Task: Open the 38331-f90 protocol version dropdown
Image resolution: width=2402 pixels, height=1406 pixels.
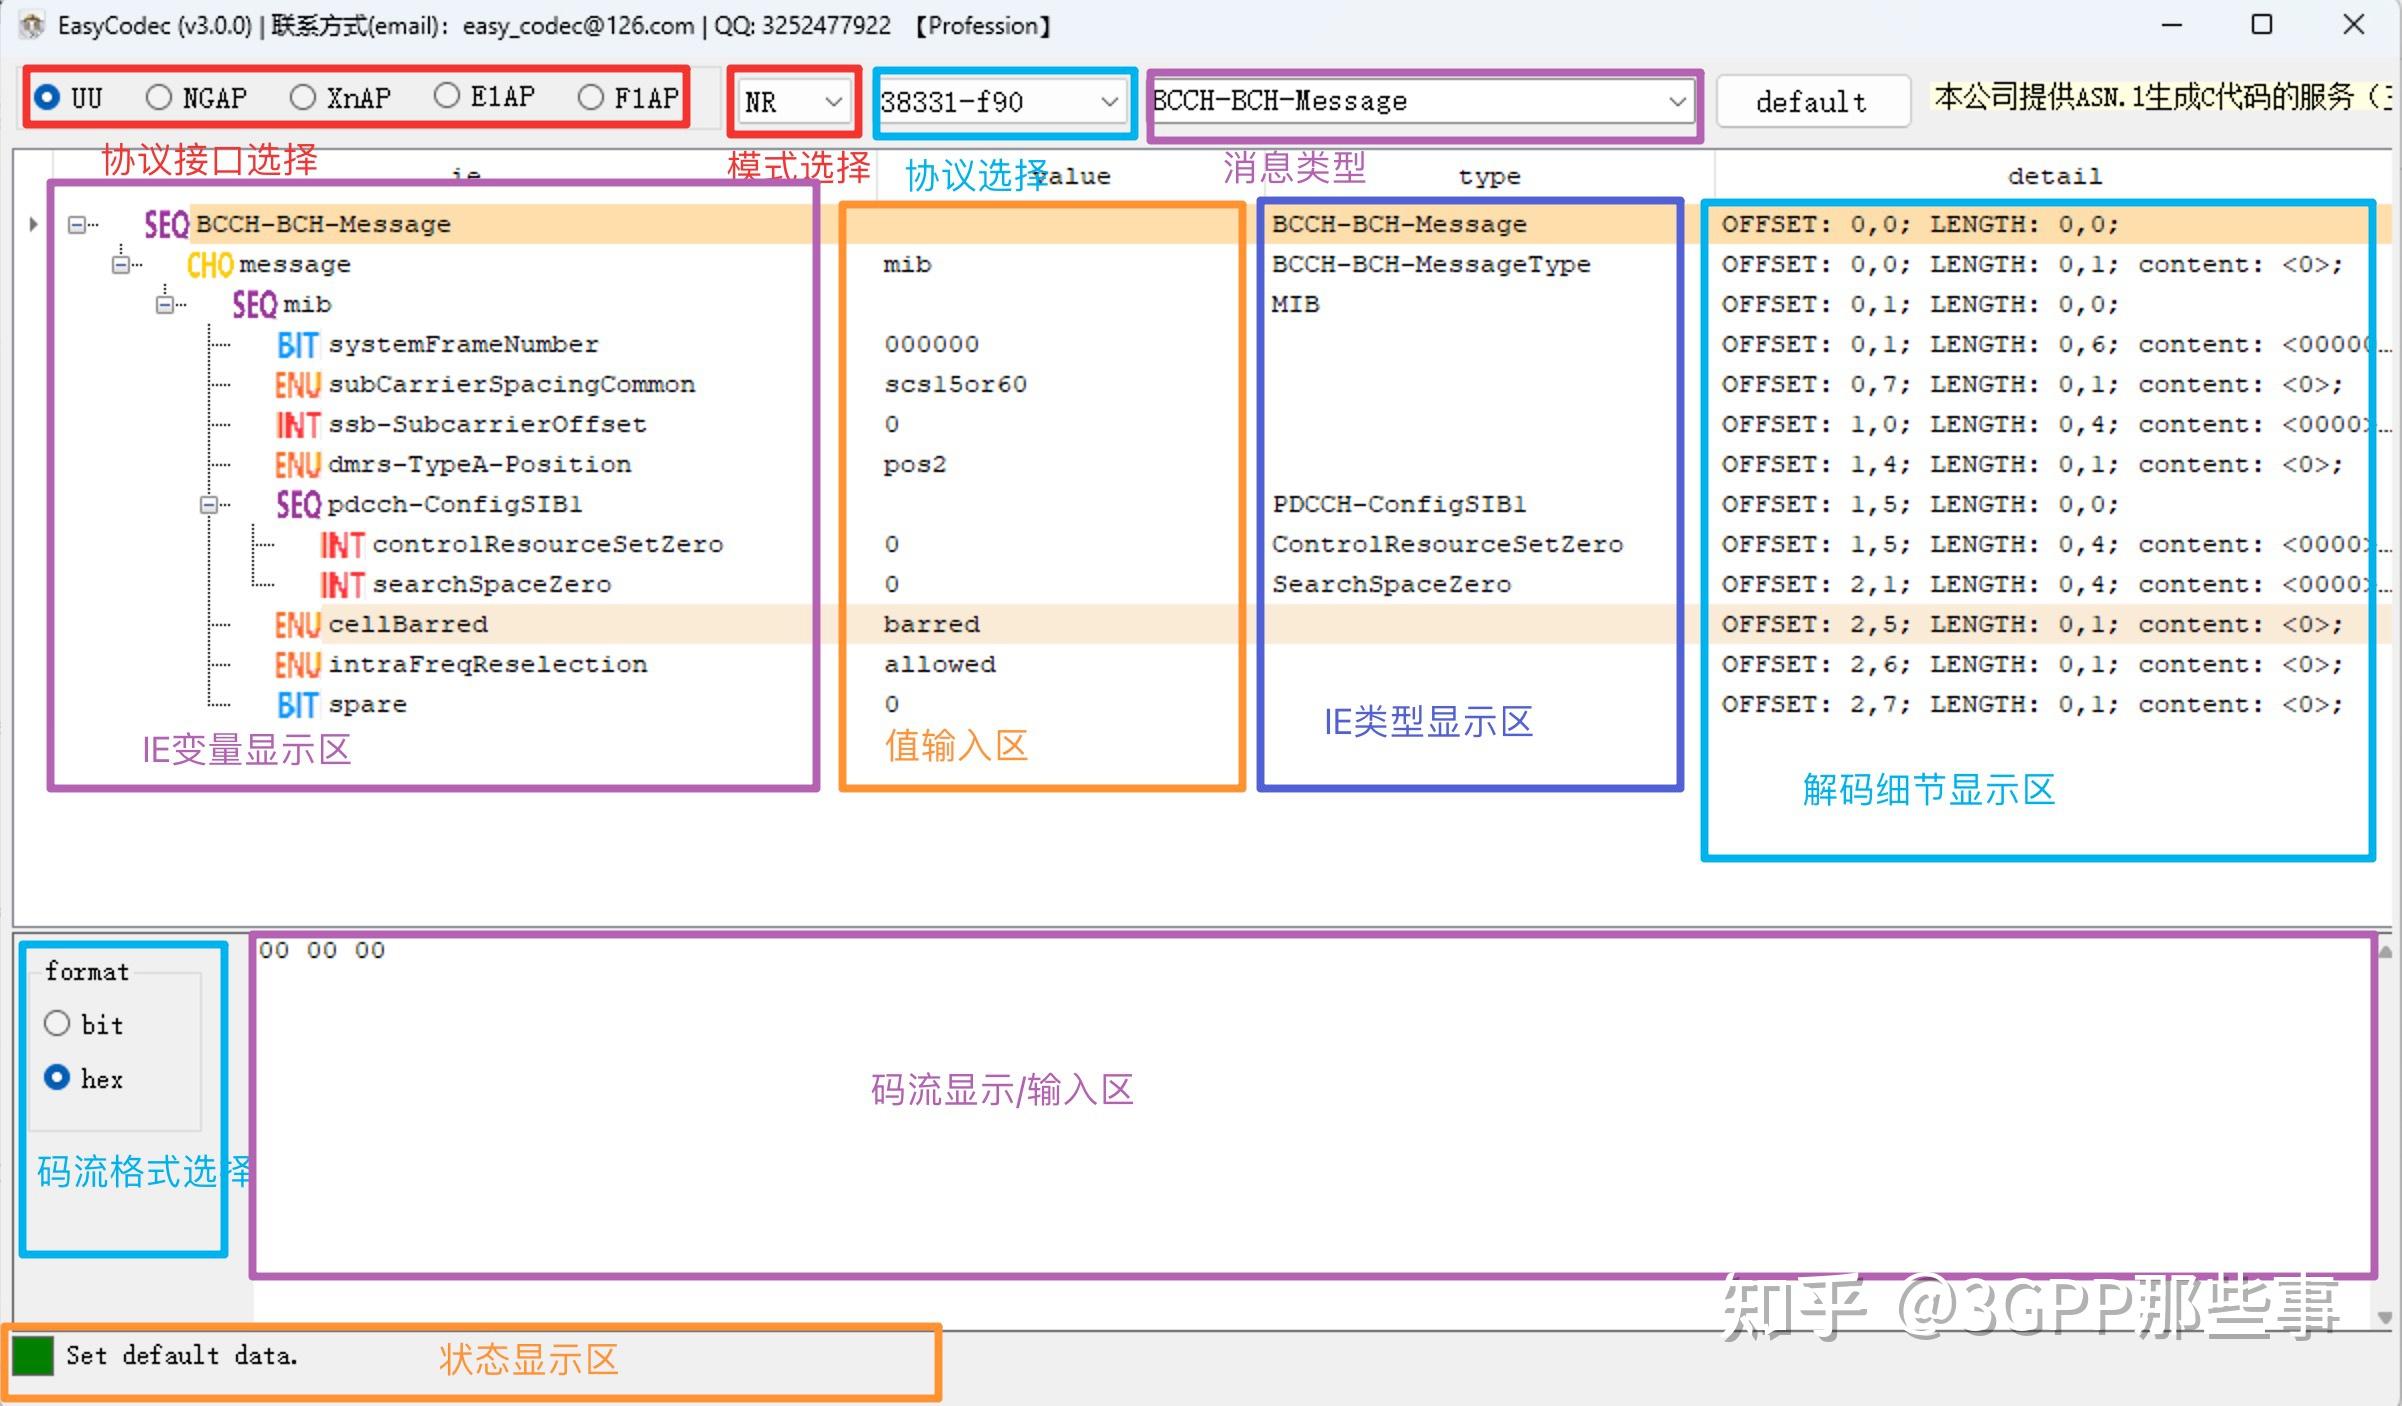Action: click(x=1109, y=101)
